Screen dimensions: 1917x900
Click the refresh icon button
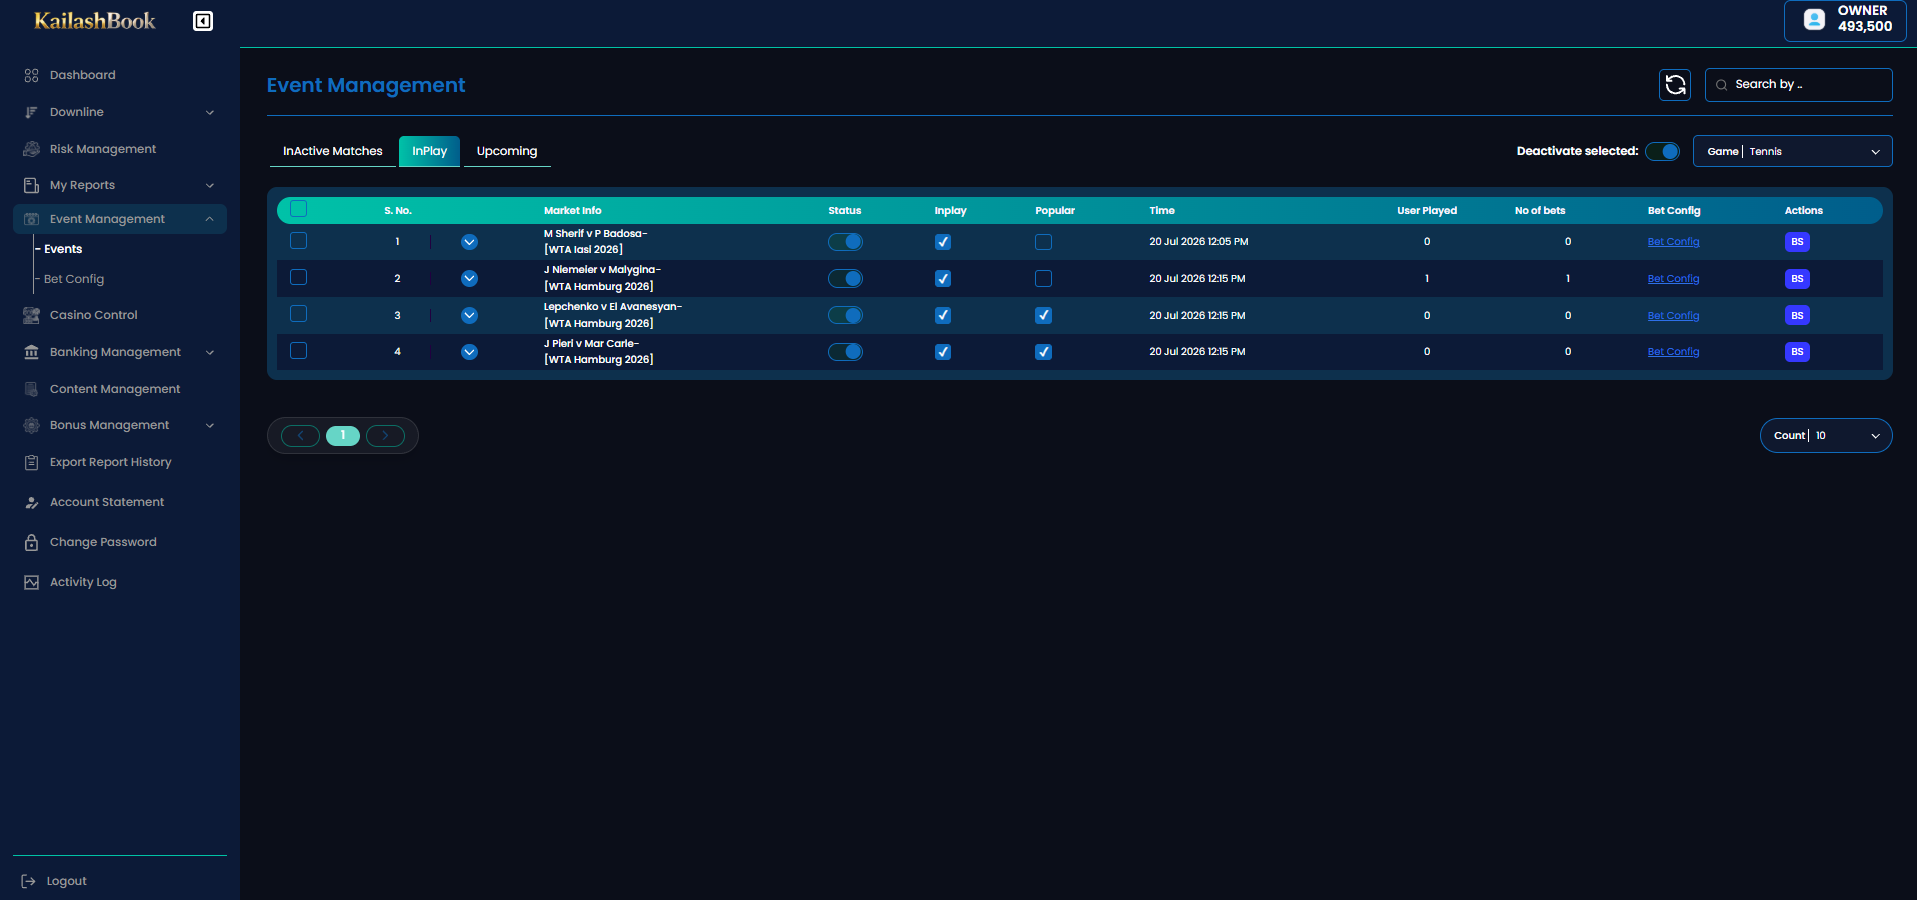(x=1675, y=85)
